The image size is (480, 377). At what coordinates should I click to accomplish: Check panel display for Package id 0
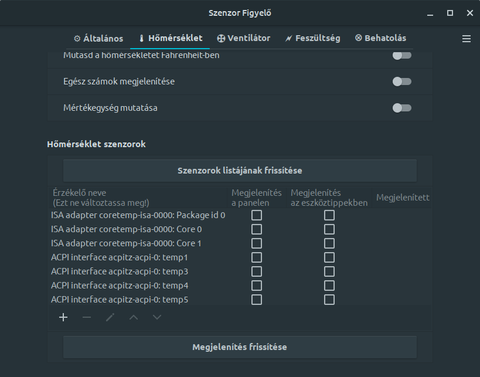[256, 215]
